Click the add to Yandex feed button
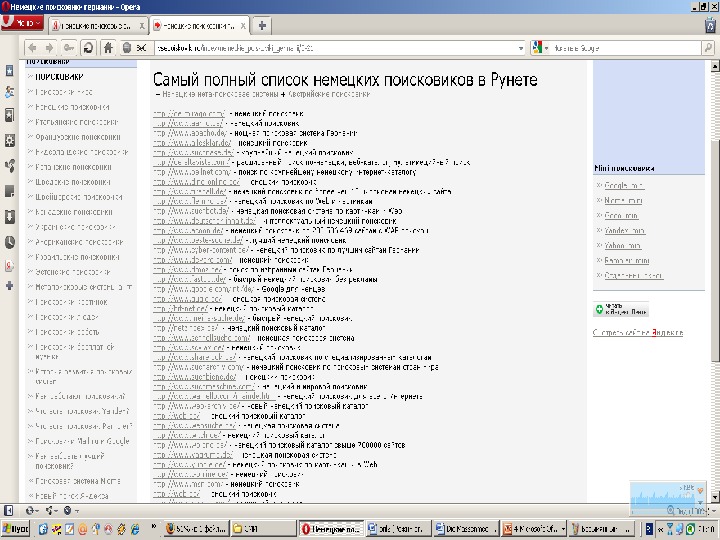This screenshot has height=540, width=720. click(621, 309)
